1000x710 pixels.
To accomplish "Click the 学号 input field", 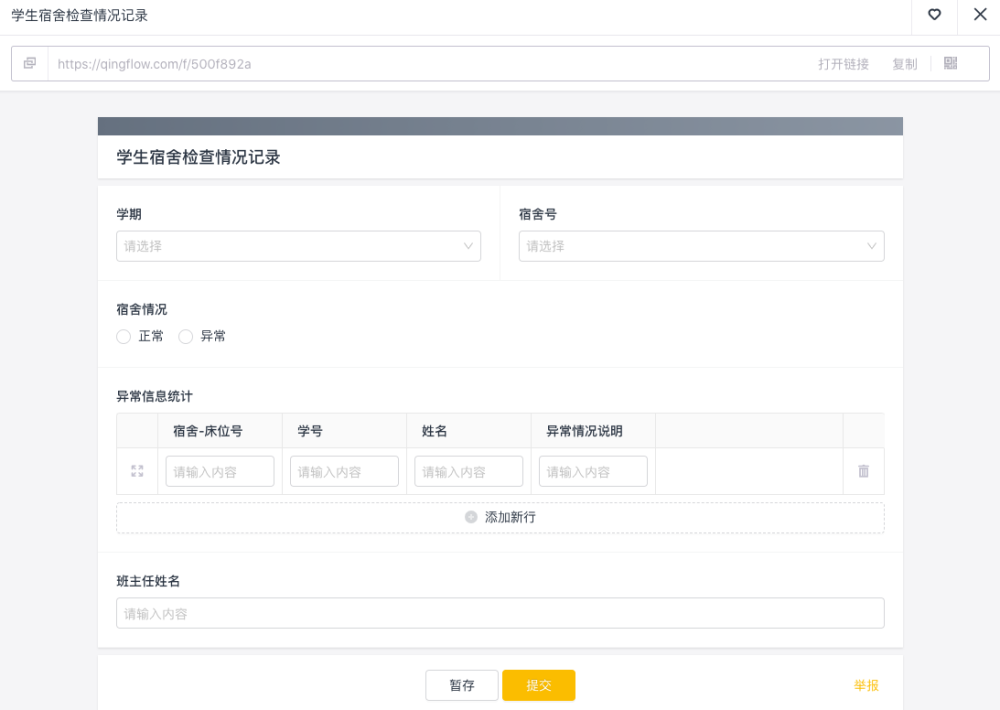I will coord(344,472).
